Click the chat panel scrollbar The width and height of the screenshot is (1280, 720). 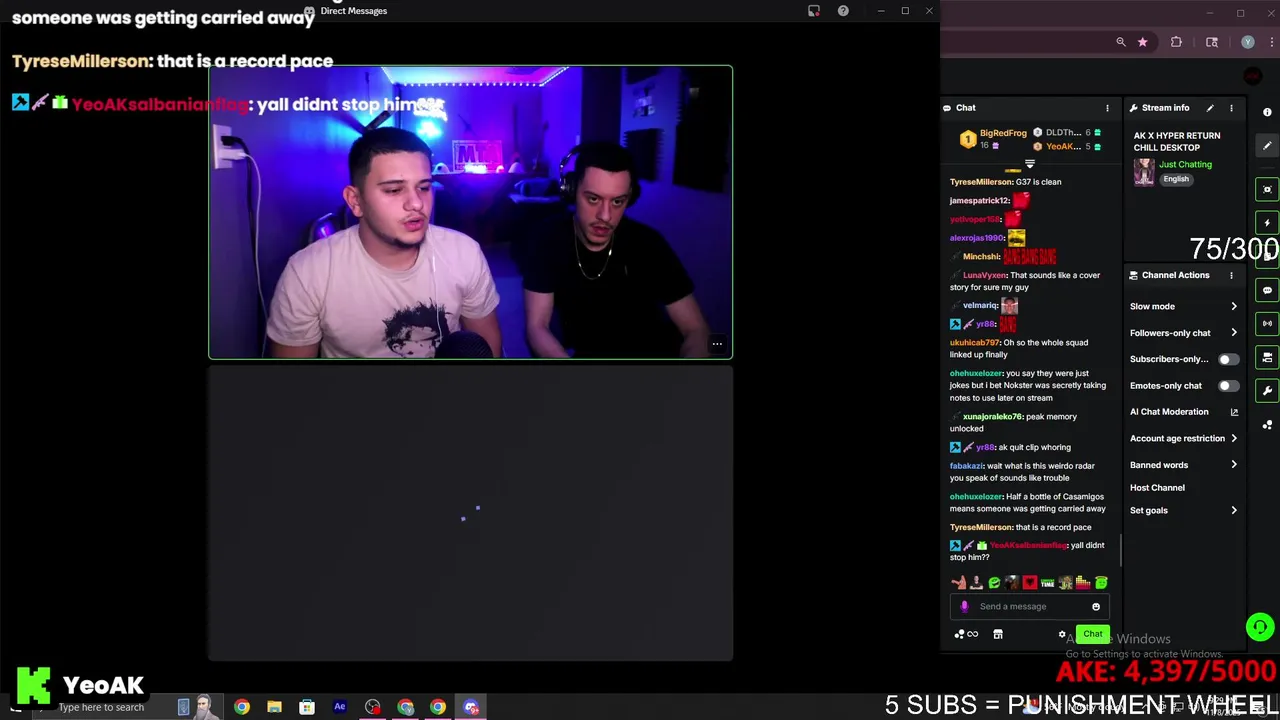[1121, 548]
